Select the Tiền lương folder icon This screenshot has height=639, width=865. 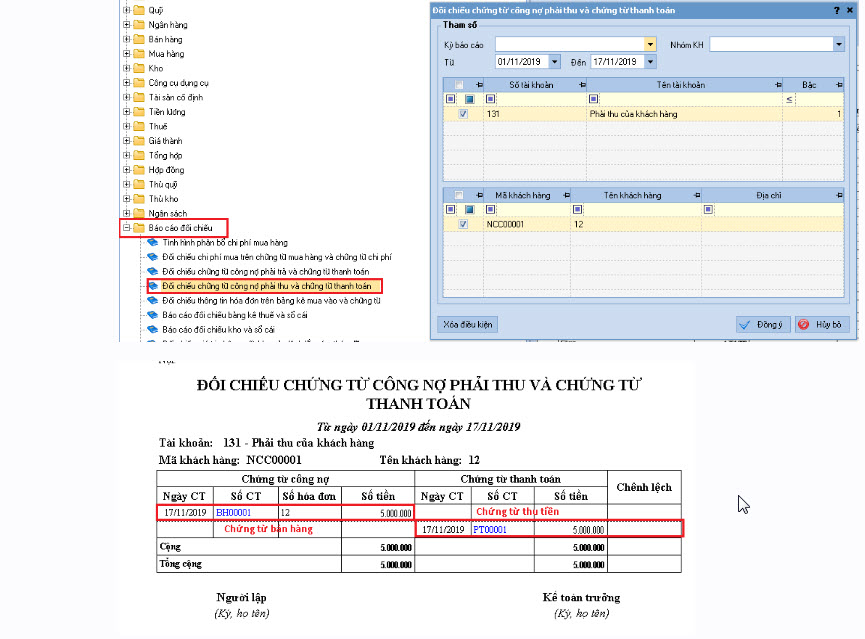click(x=139, y=112)
